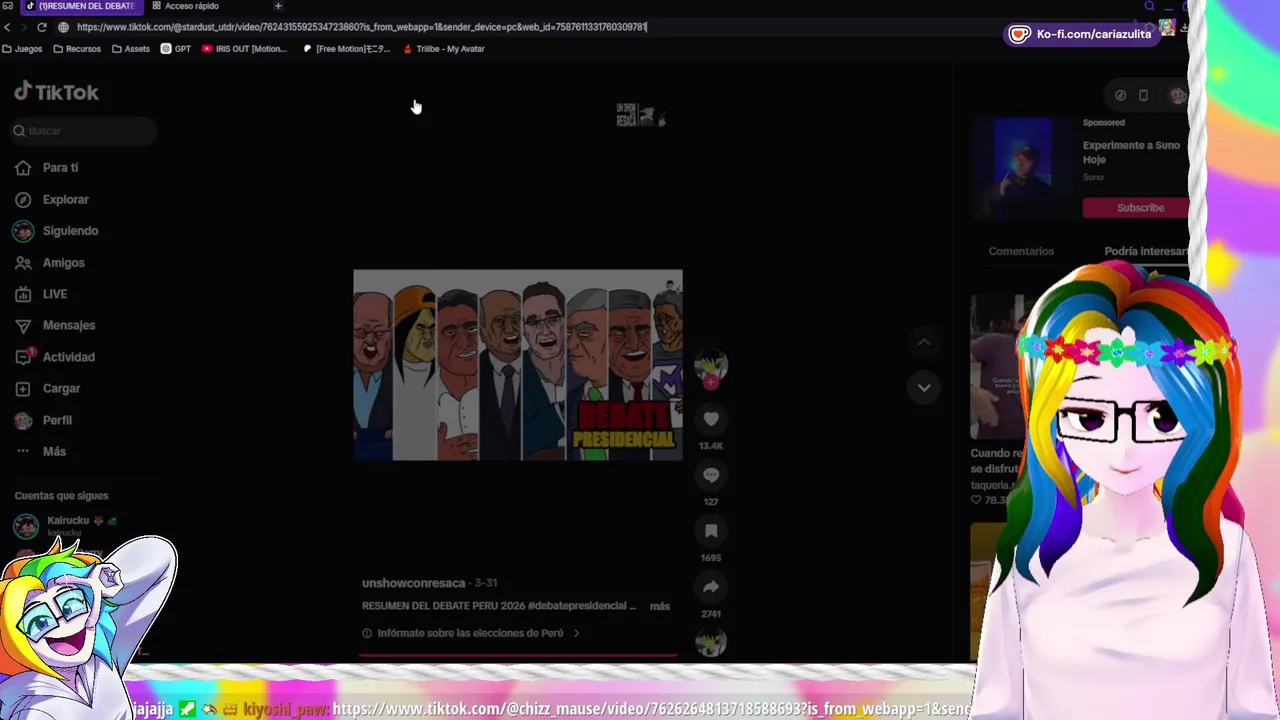Open the GPT bookmark
1280x720 pixels.
click(x=176, y=49)
